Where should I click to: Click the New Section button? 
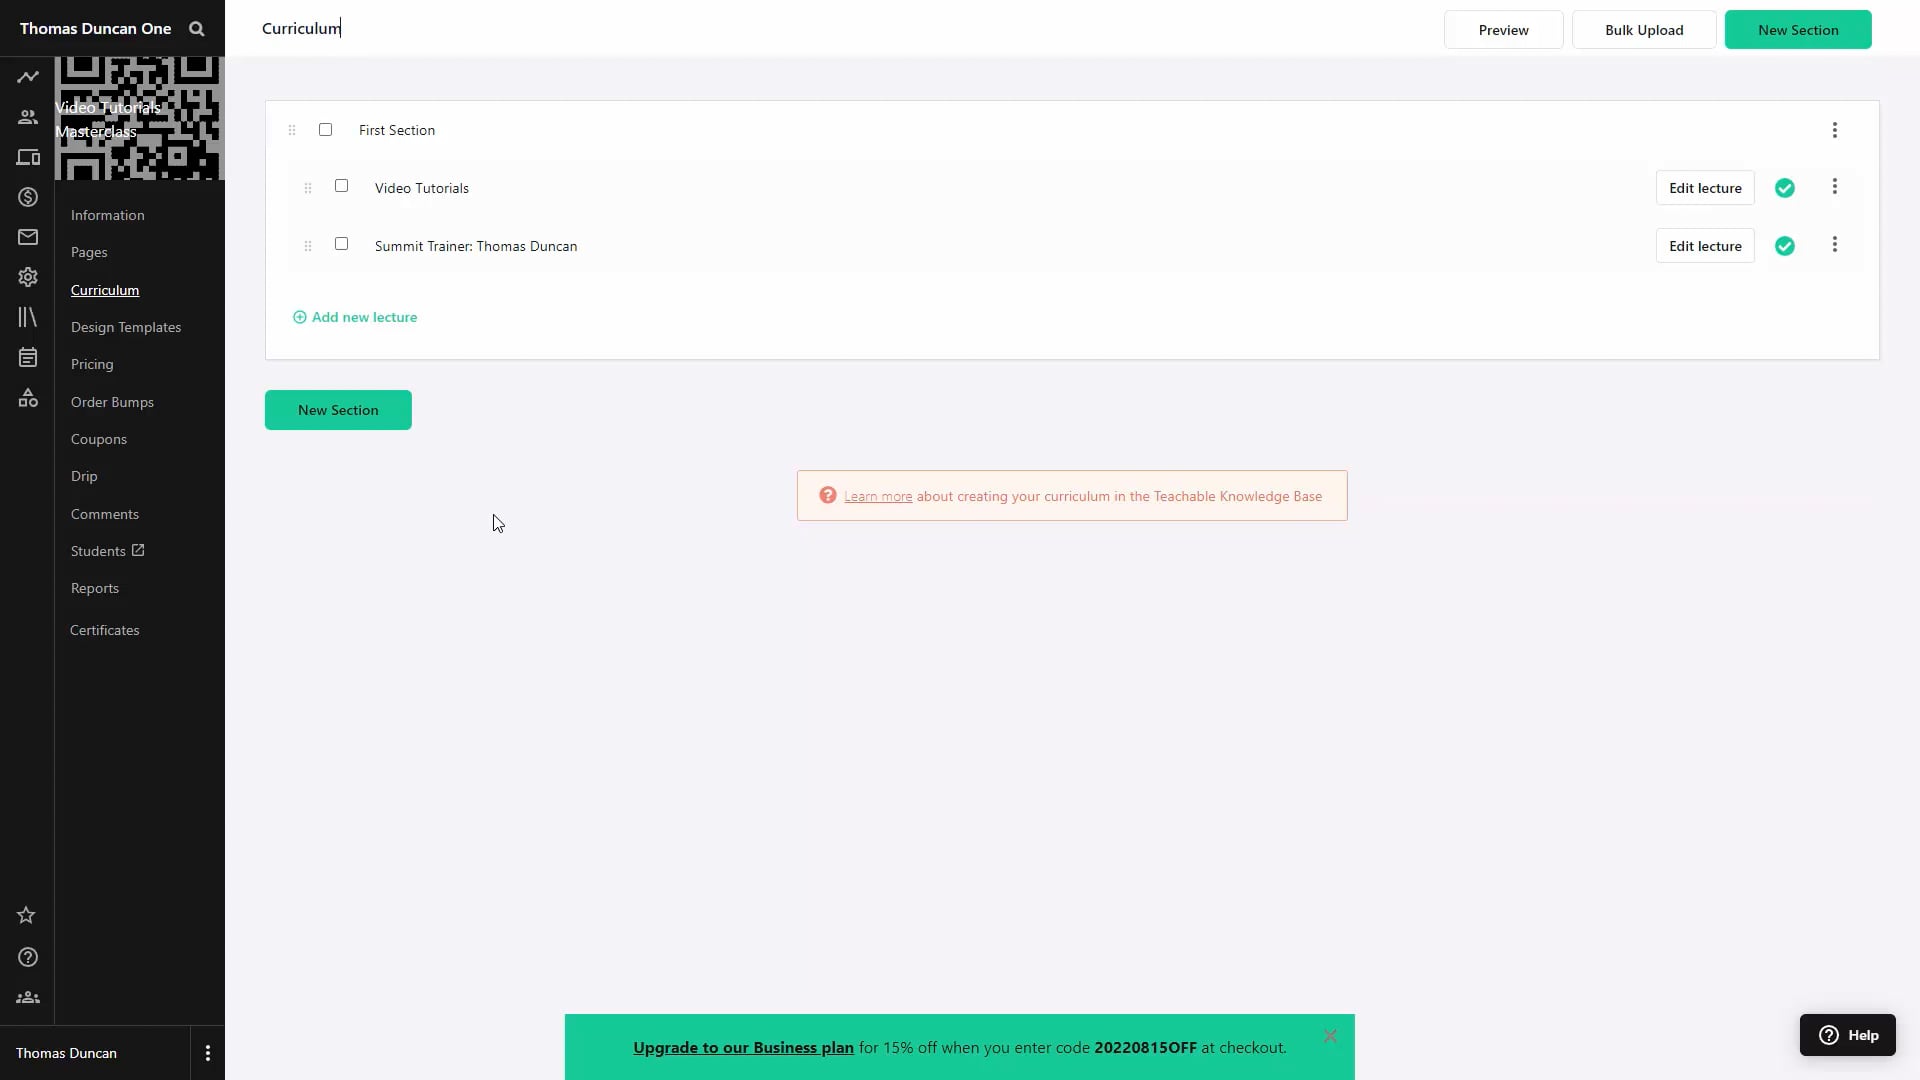tap(338, 410)
